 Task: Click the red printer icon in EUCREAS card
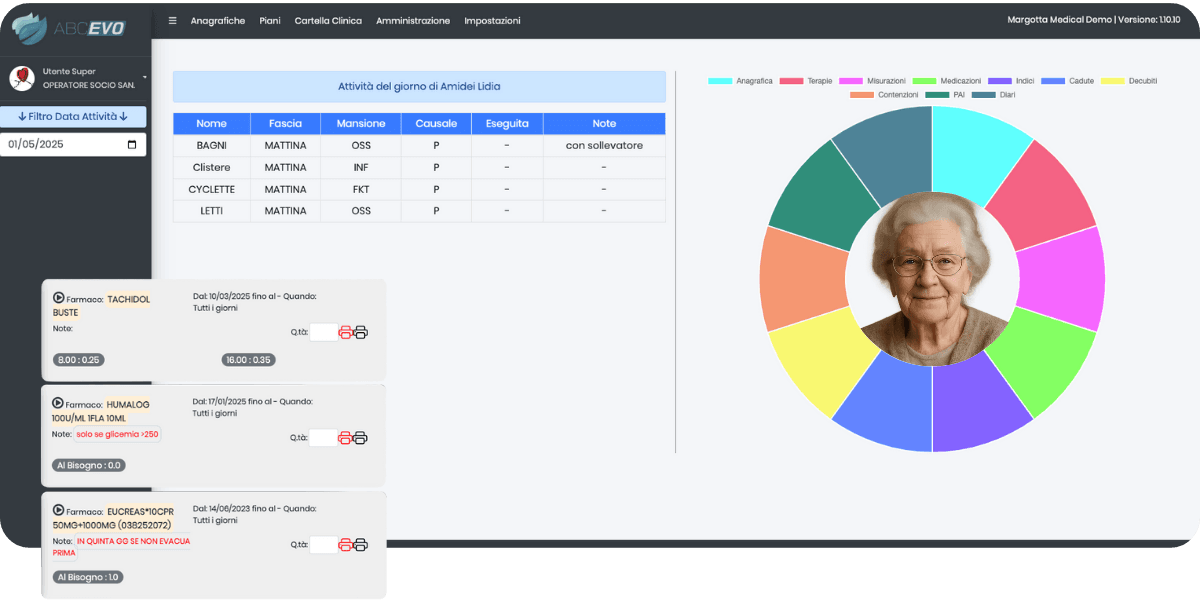coord(346,545)
